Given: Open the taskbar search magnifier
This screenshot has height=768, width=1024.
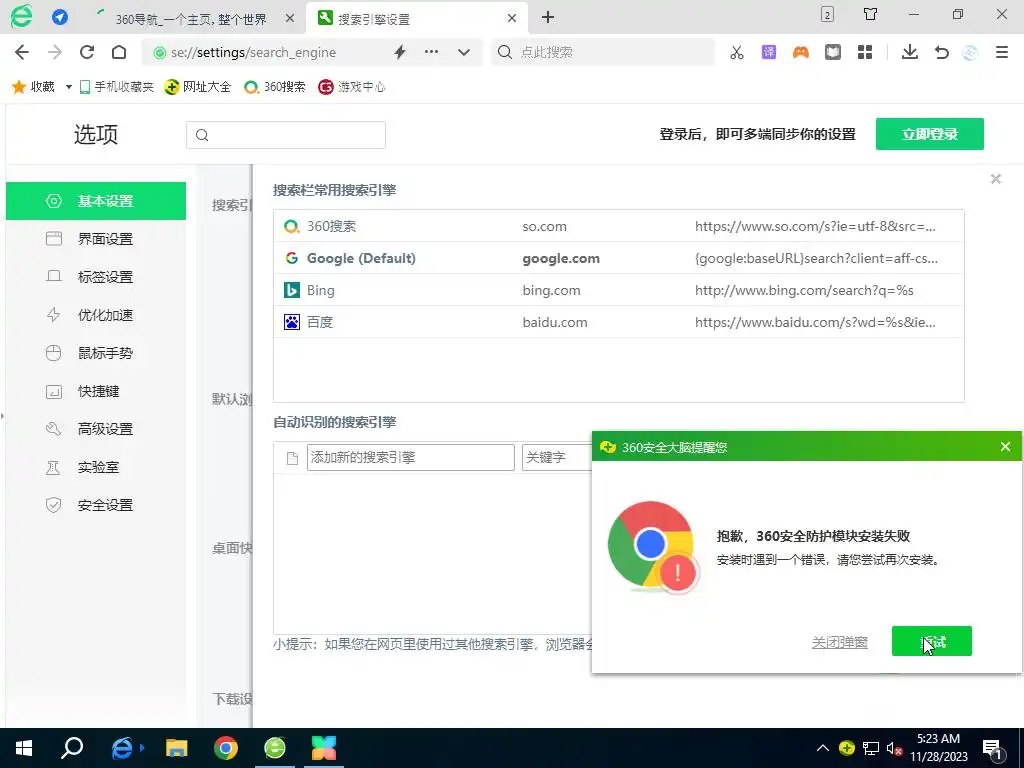Looking at the screenshot, I should click(72, 748).
